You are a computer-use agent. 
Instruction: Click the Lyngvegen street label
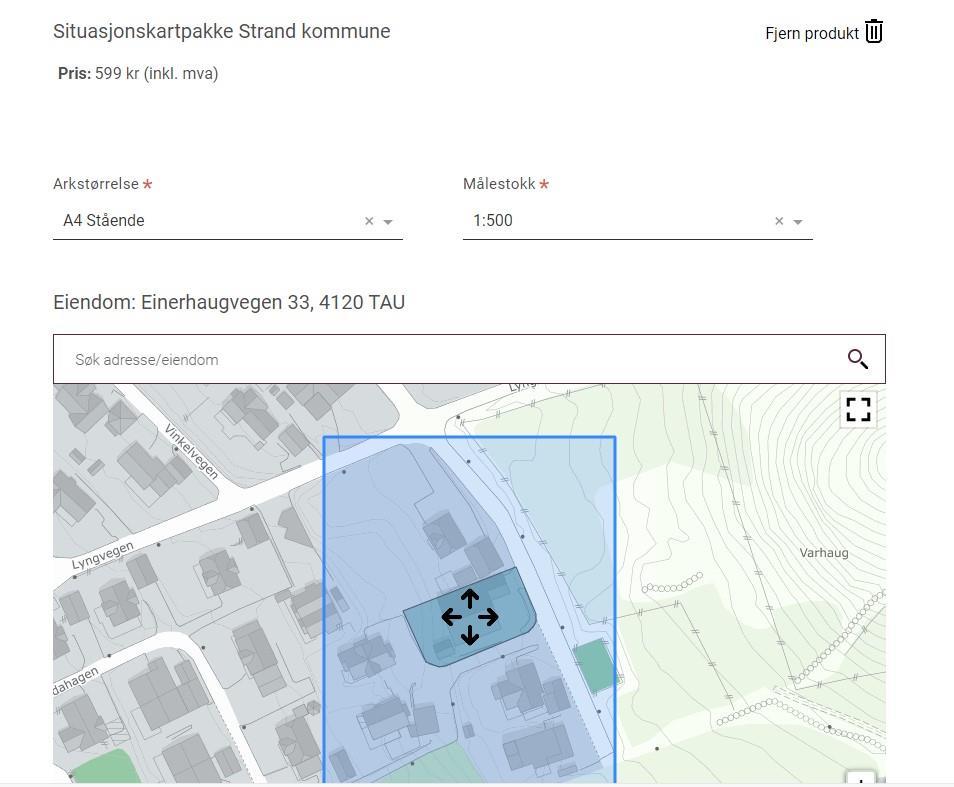pos(102,557)
